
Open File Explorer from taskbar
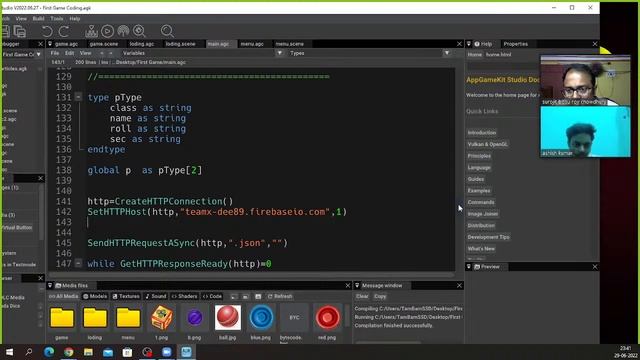[88, 352]
